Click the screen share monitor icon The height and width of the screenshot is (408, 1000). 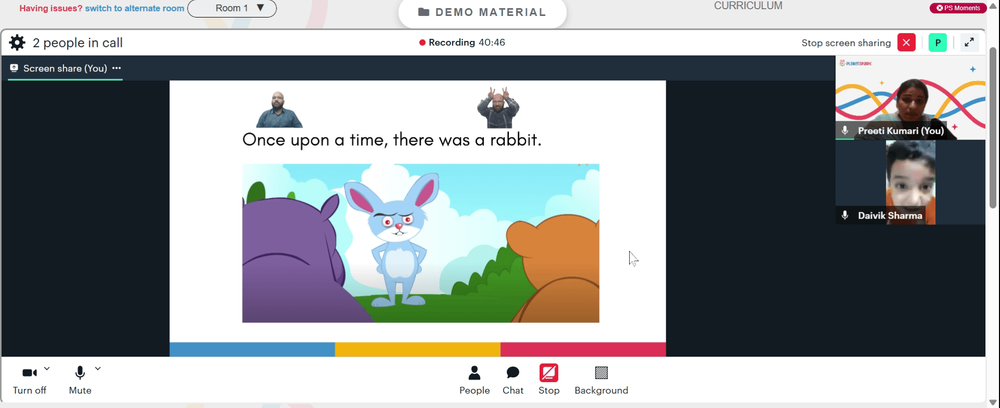pyautogui.click(x=14, y=68)
